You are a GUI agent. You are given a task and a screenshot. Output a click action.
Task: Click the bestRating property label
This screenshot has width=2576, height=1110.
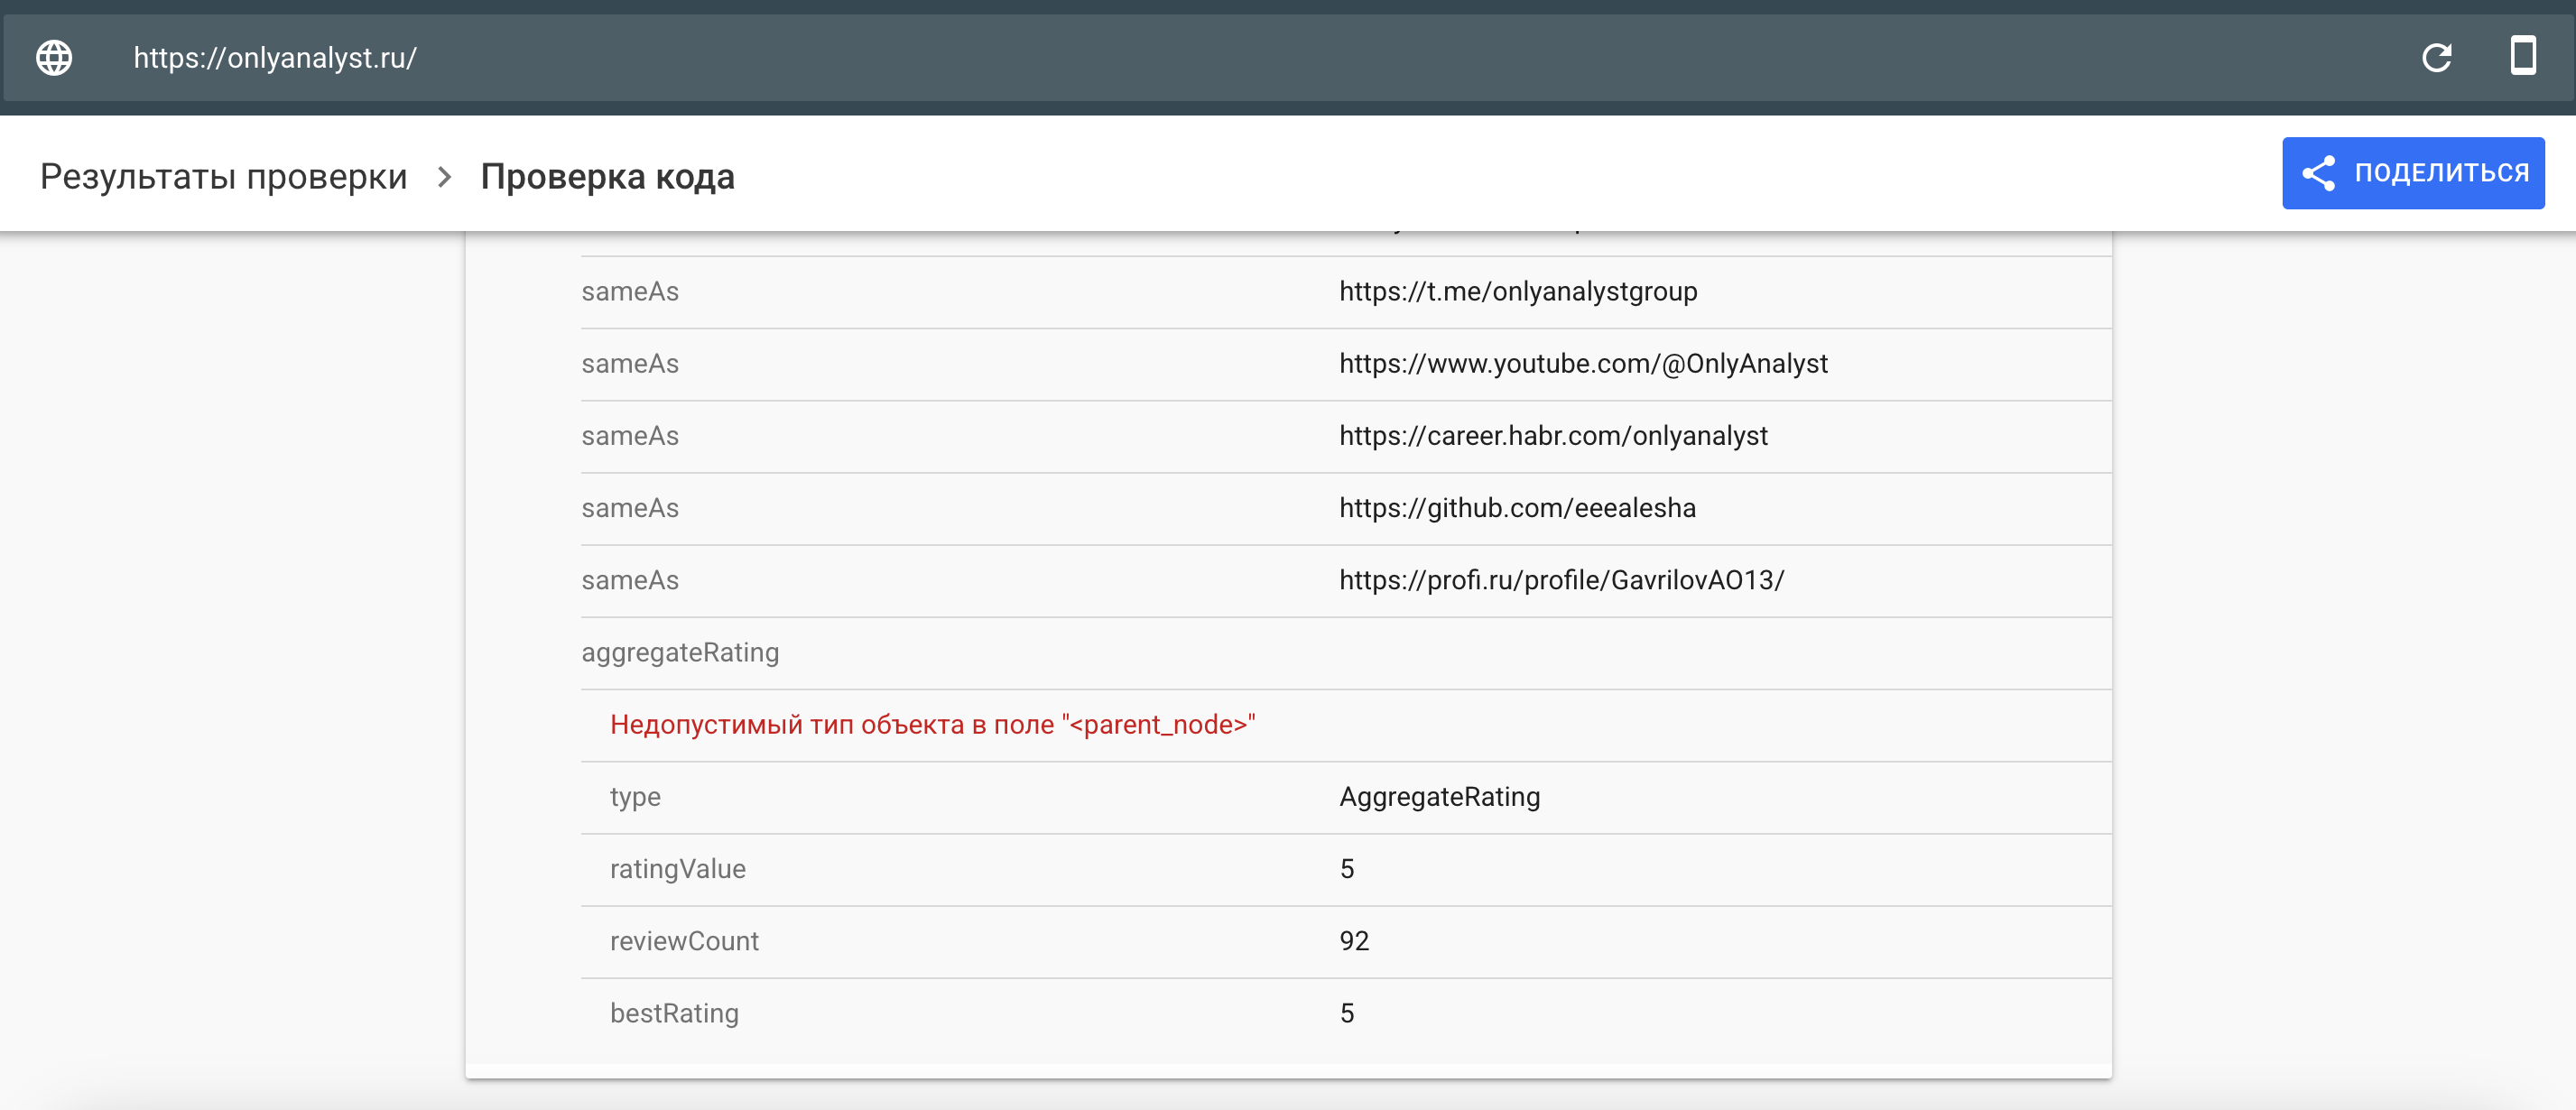(x=674, y=1013)
